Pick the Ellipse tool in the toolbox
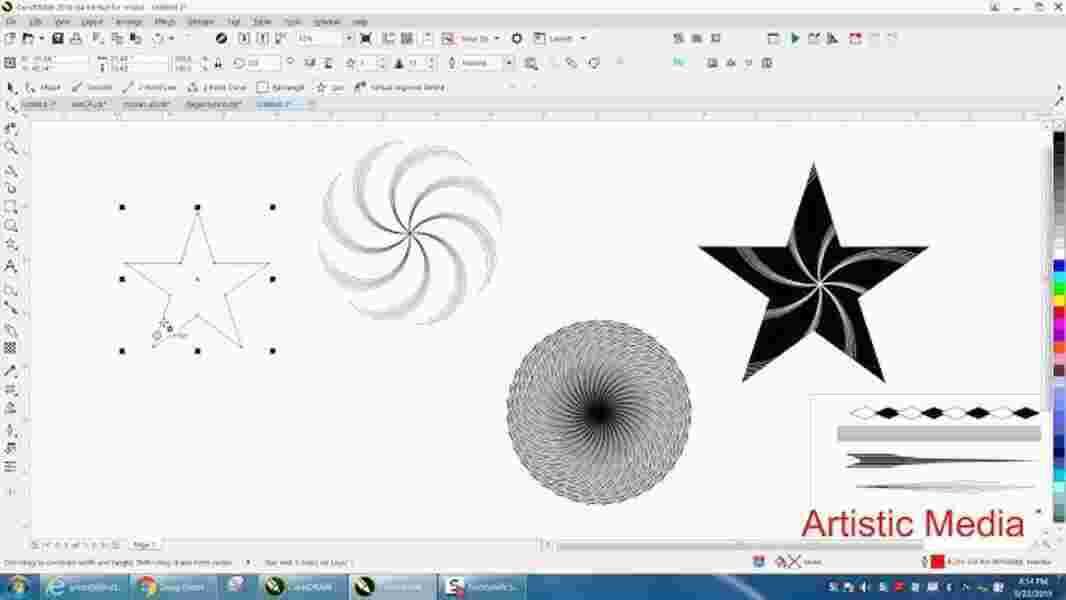This screenshot has height=600, width=1066. pyautogui.click(x=11, y=226)
